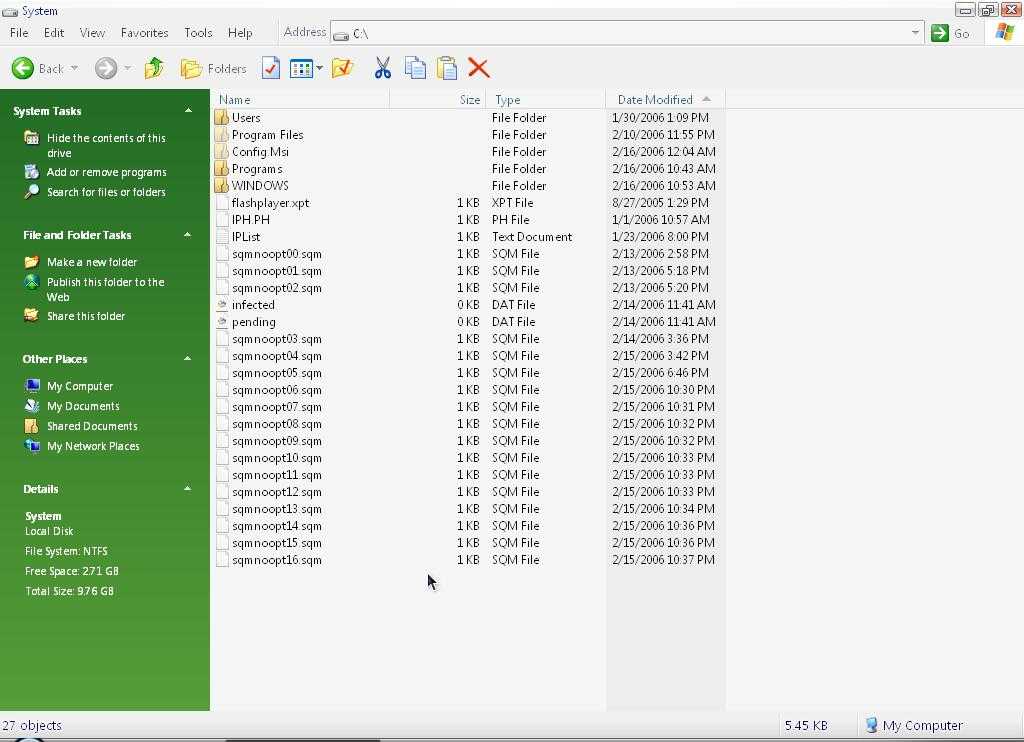This screenshot has width=1024, height=742.
Task: Select the Config.Msi folder icon
Action: [x=221, y=152]
